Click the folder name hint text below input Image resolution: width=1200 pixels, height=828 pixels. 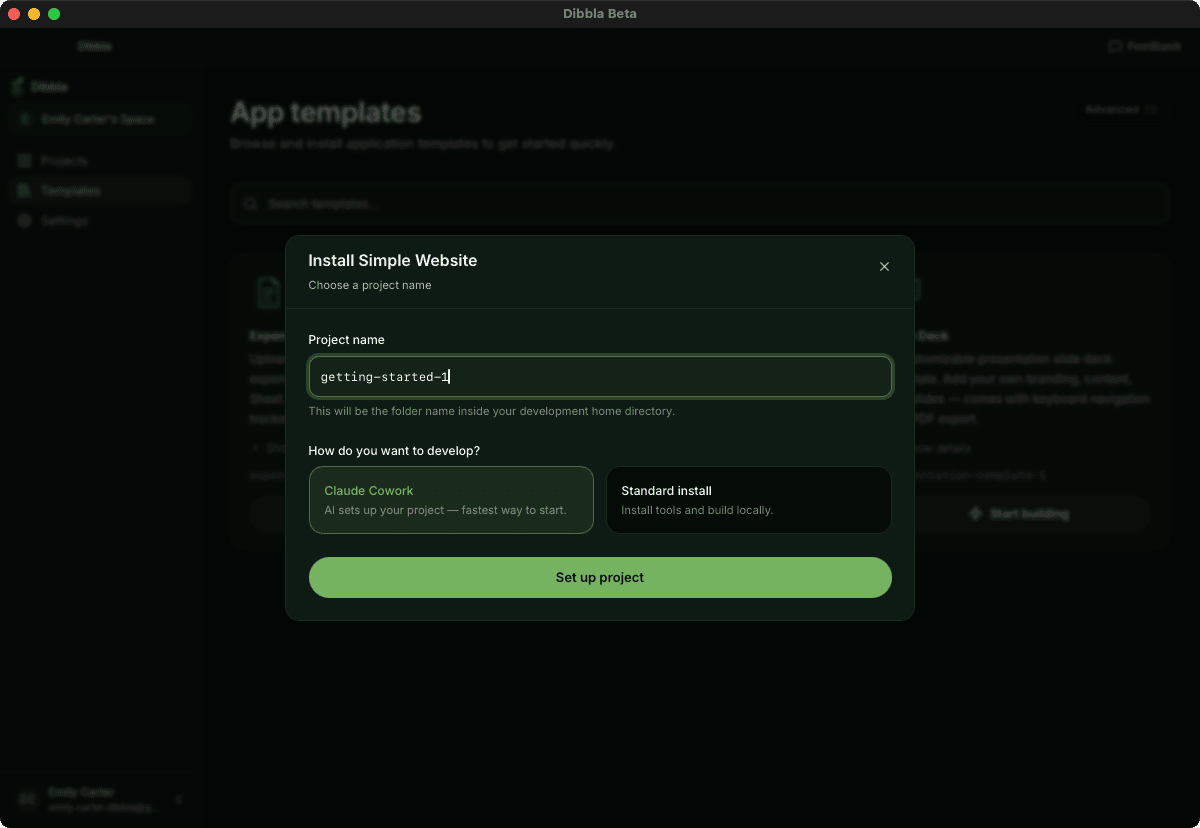491,411
